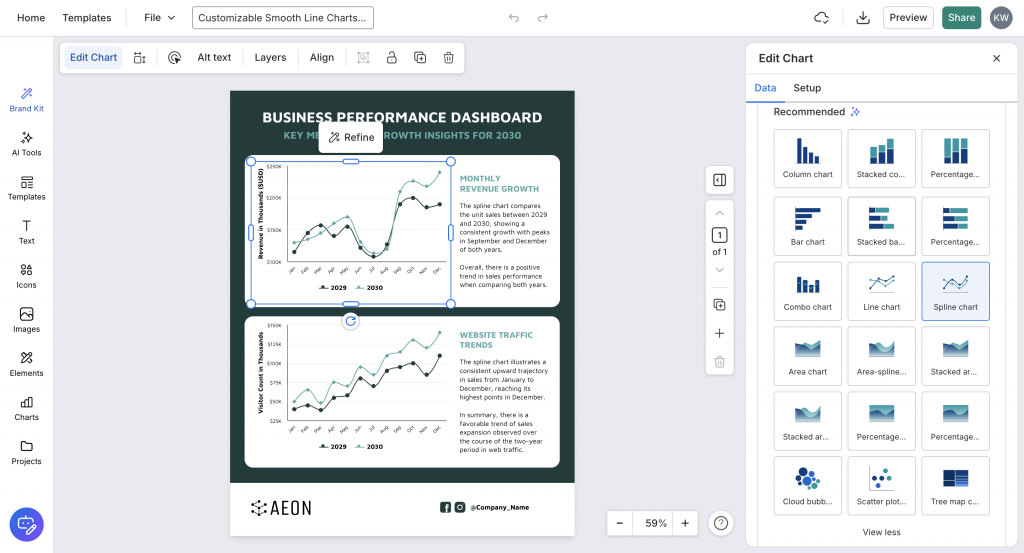Click the animation icon in toolbar
Image resolution: width=1024 pixels, height=553 pixels.
click(174, 57)
